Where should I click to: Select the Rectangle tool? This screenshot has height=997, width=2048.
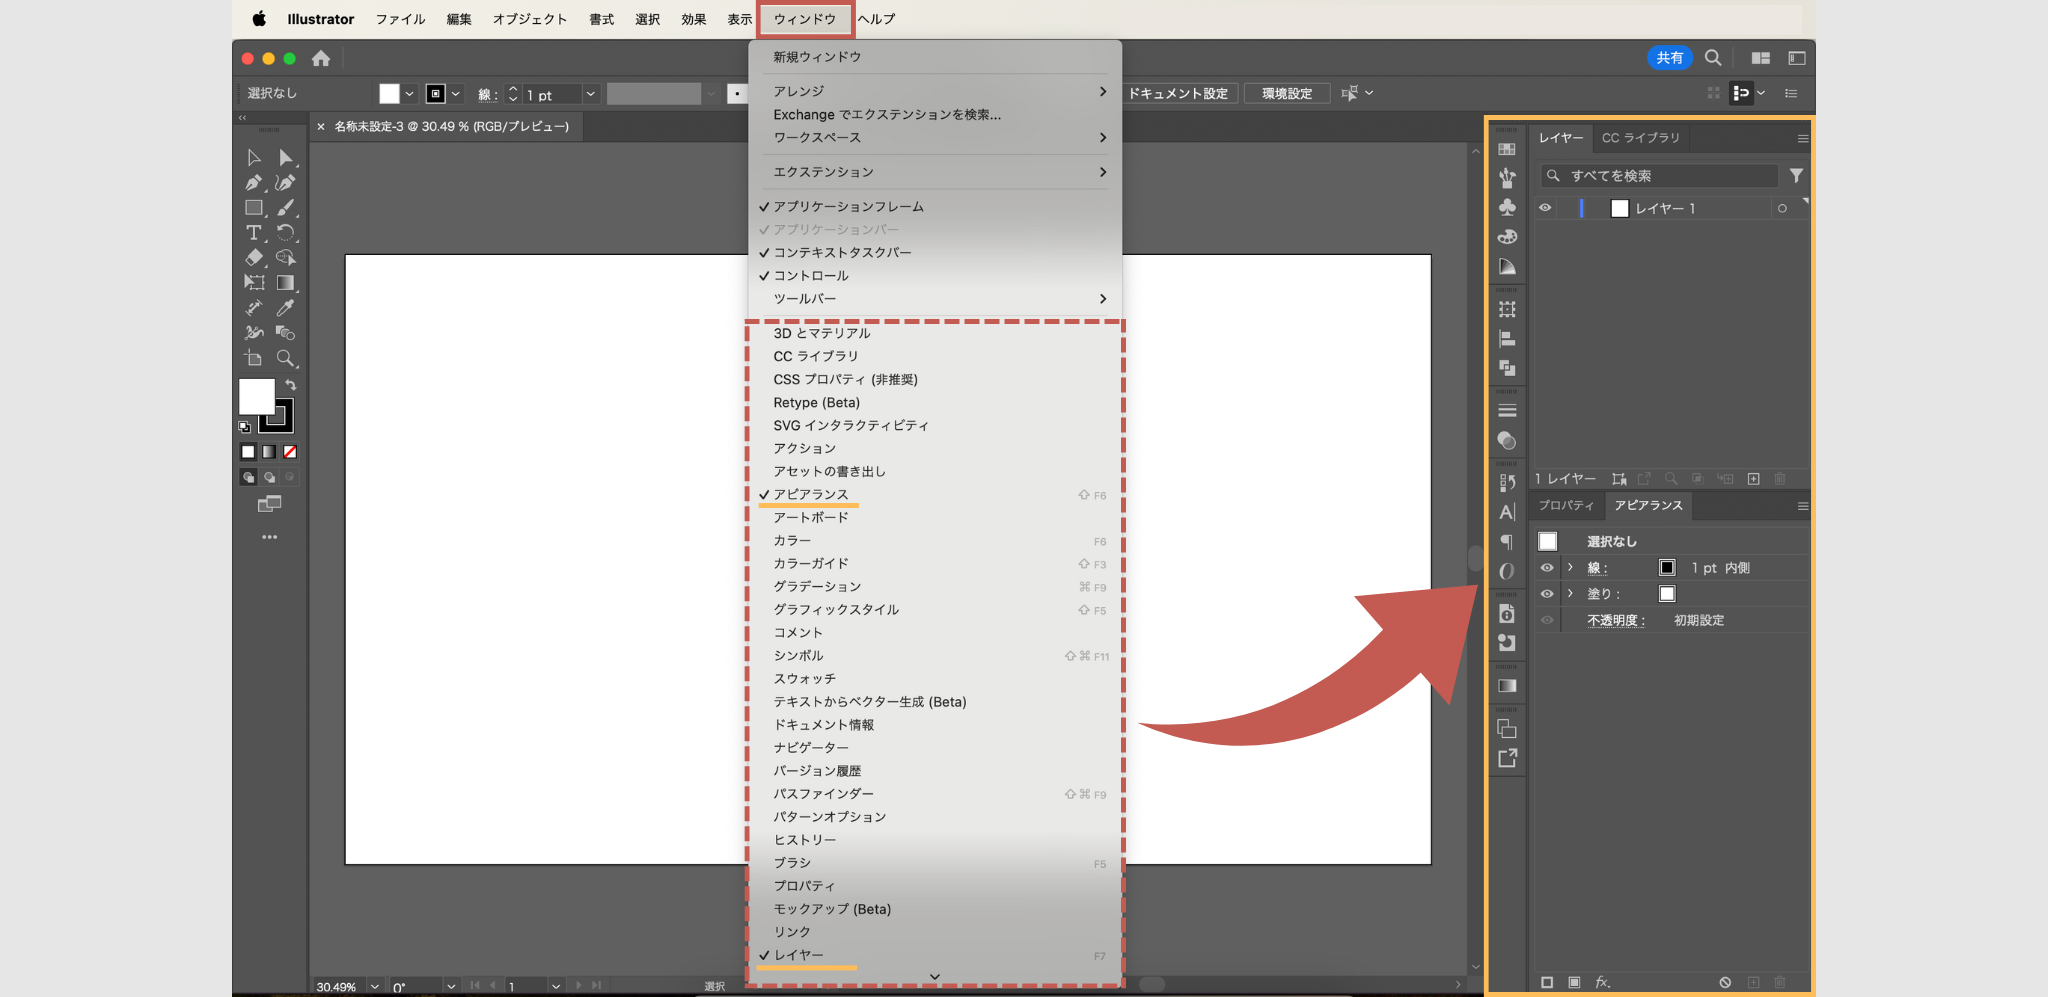click(255, 207)
